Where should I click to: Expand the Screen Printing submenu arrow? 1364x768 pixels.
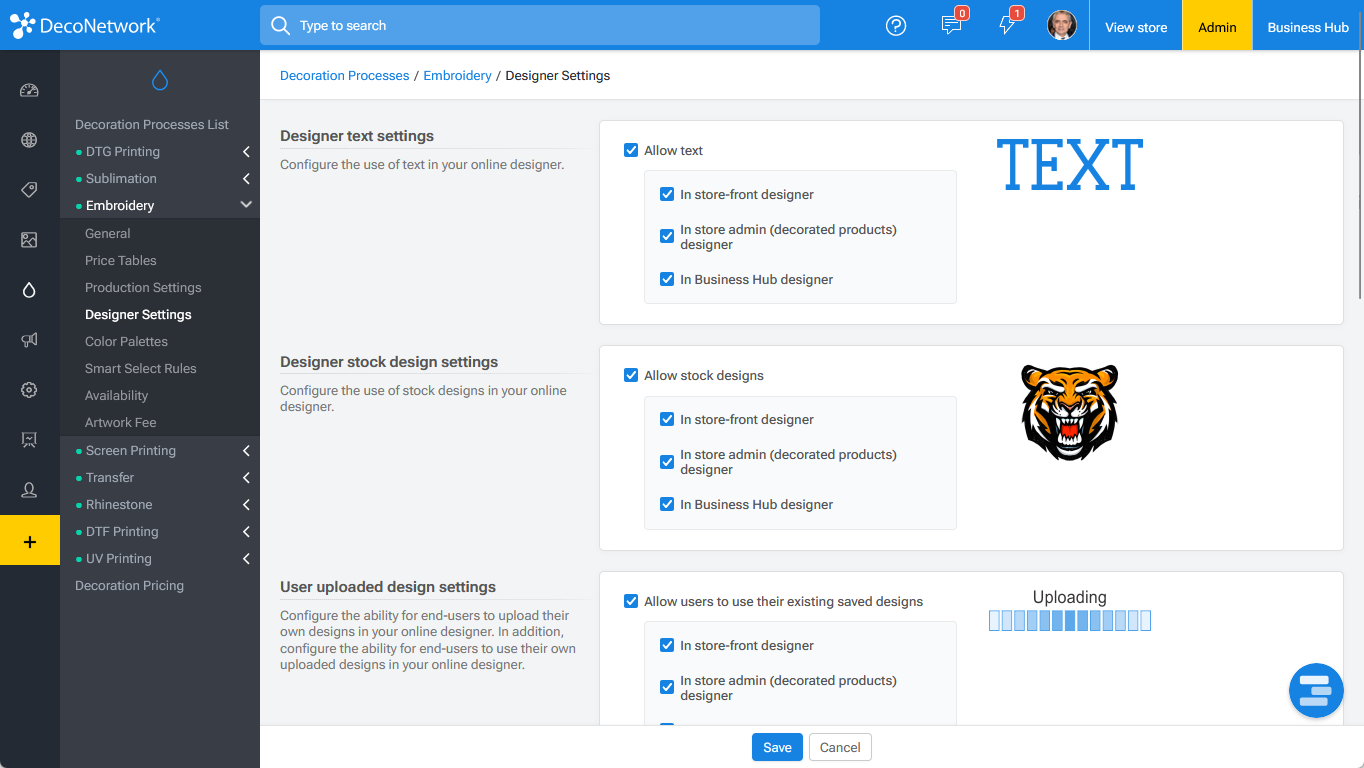click(x=246, y=451)
